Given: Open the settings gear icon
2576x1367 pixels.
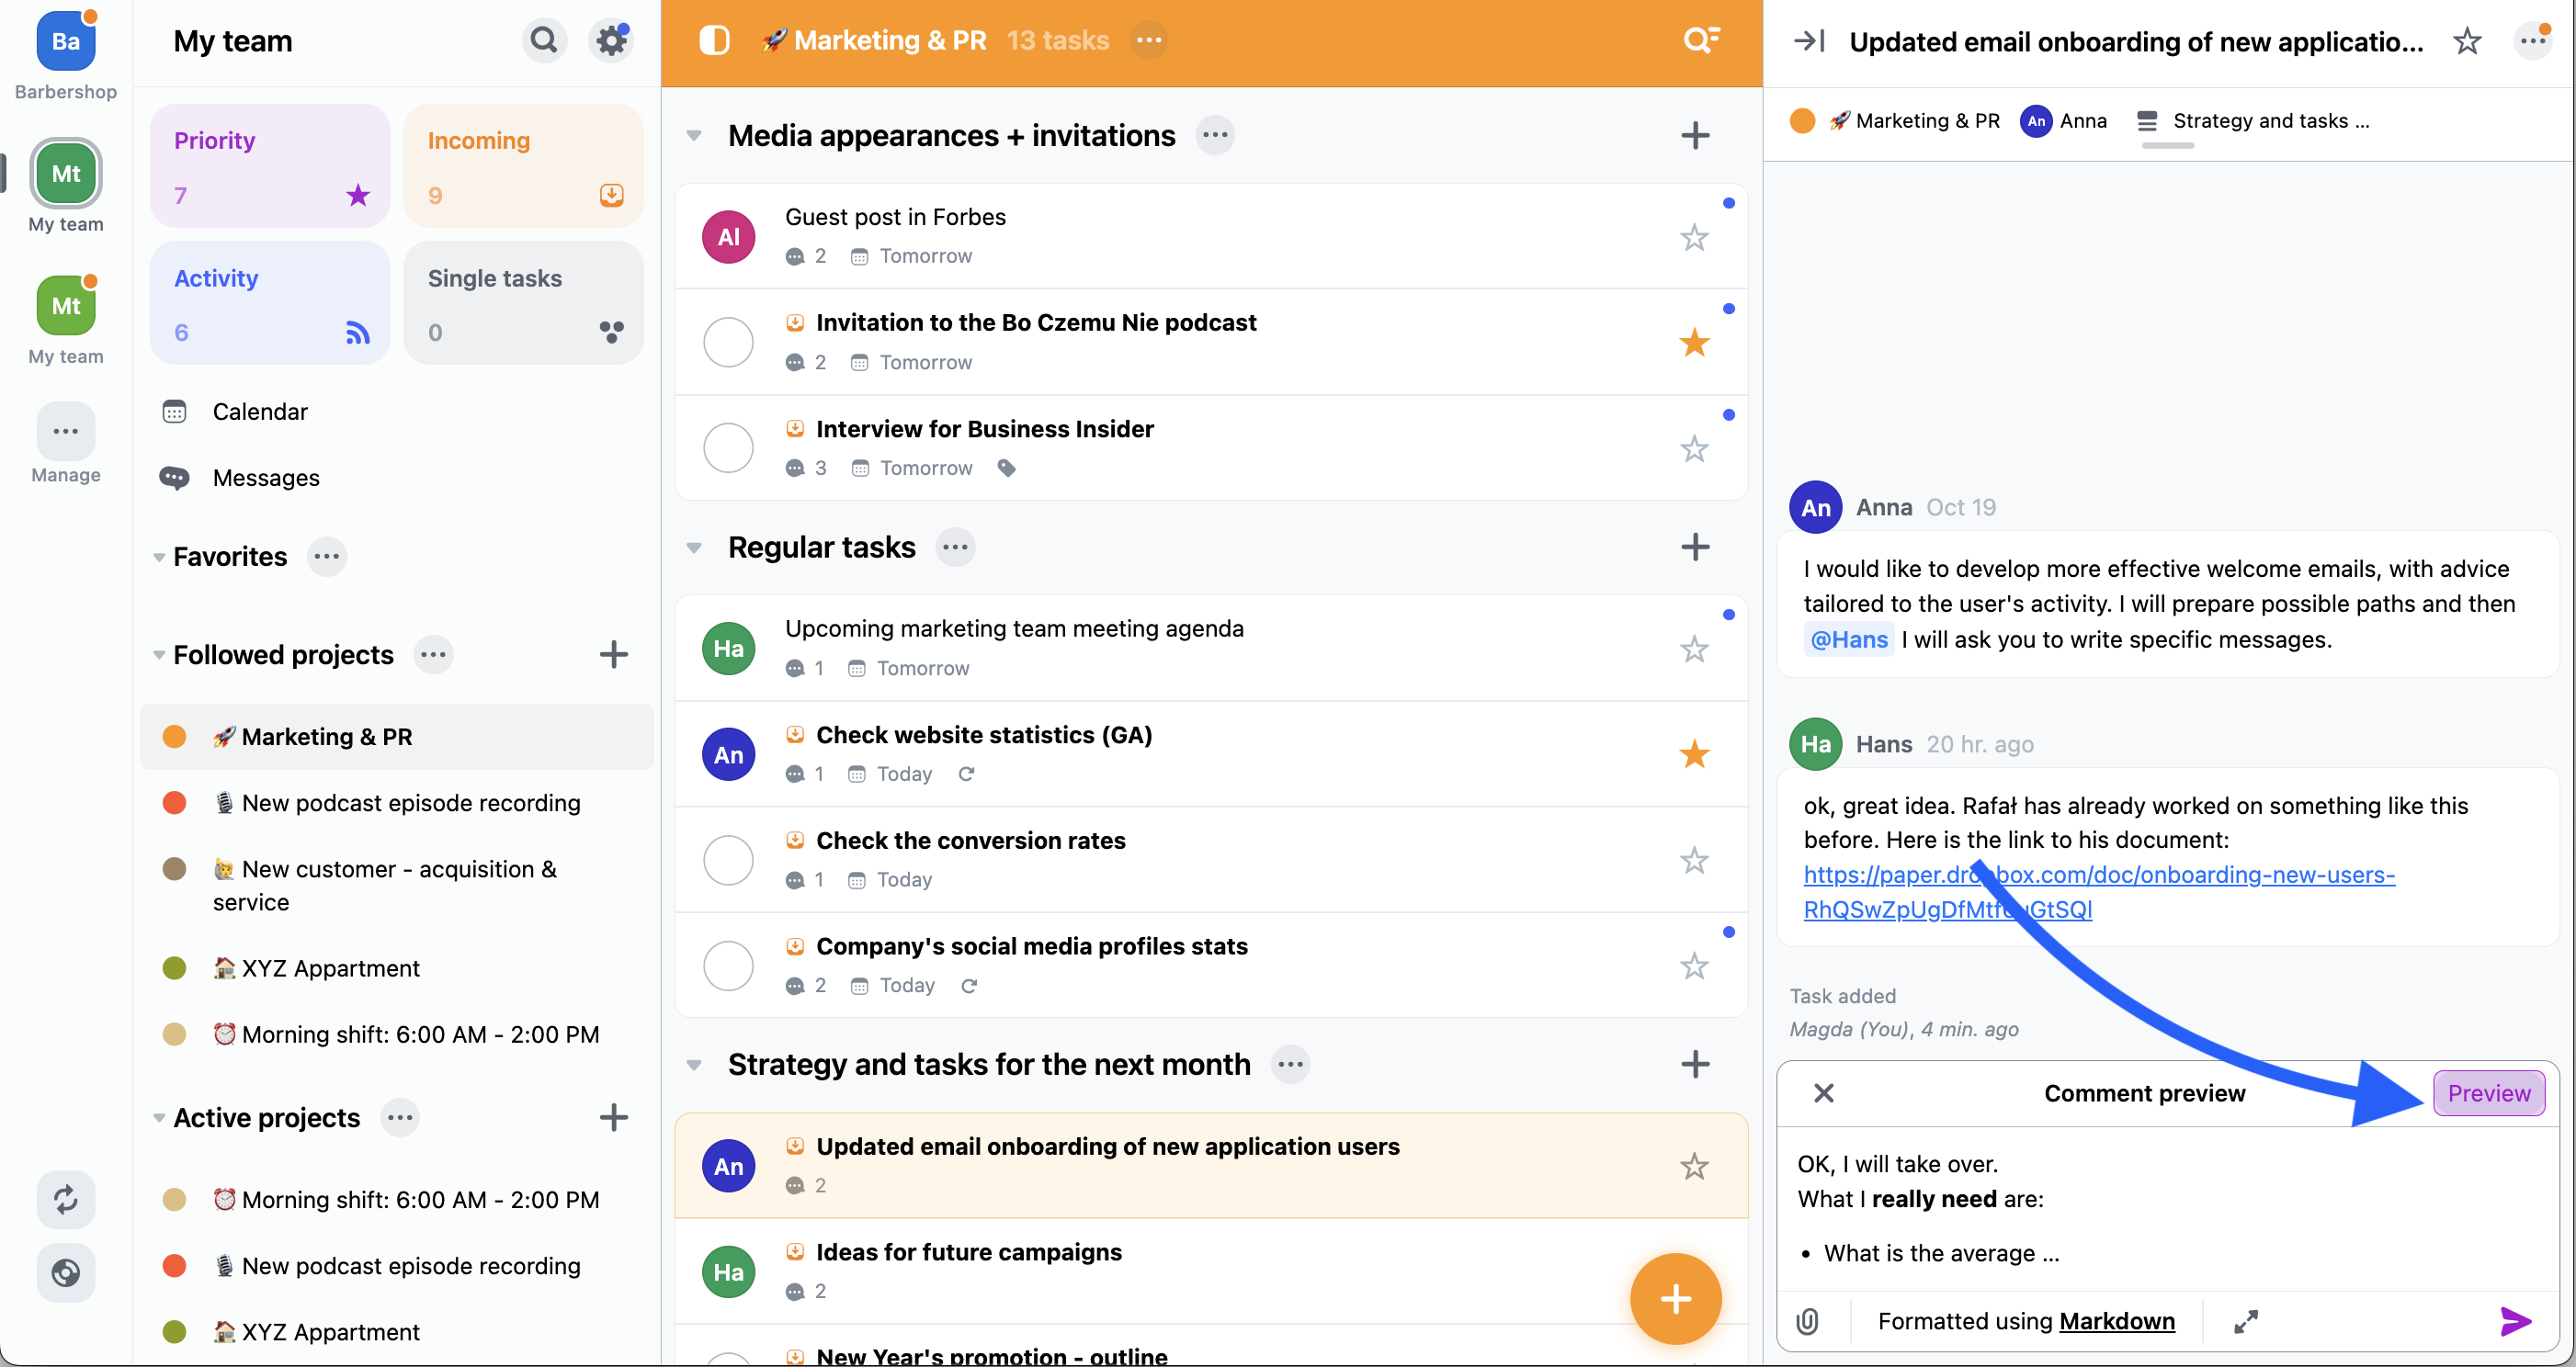Looking at the screenshot, I should [x=611, y=41].
